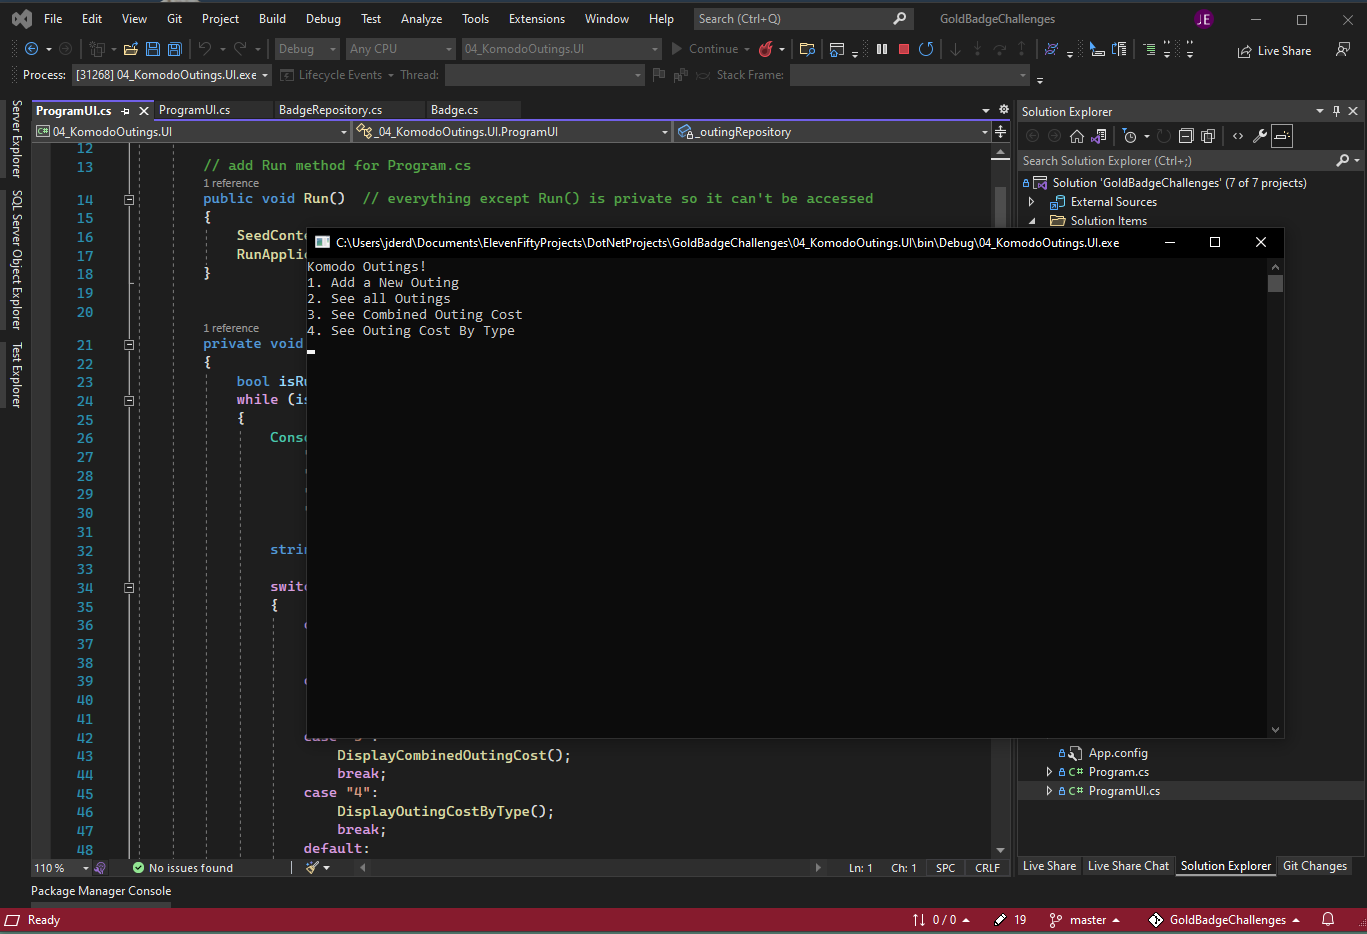Toggle Preview Selected Items in Solution Explorer

[x=1282, y=136]
